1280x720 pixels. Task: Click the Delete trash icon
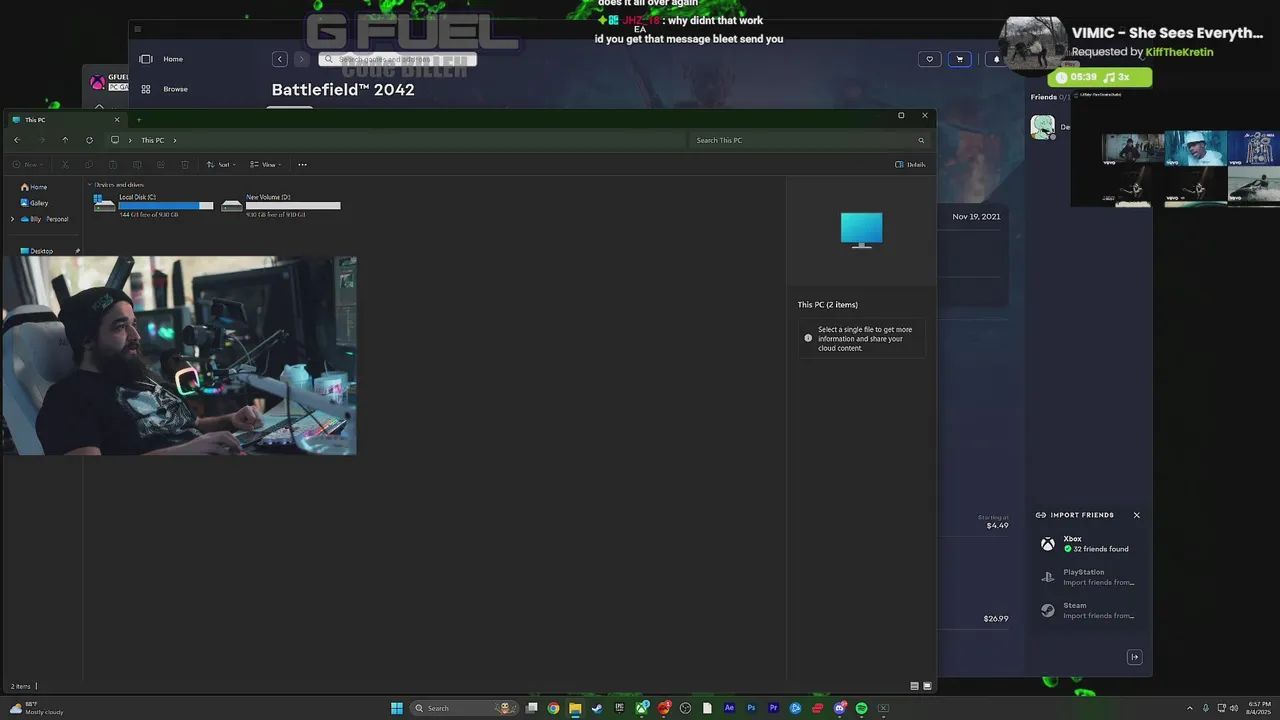[185, 165]
